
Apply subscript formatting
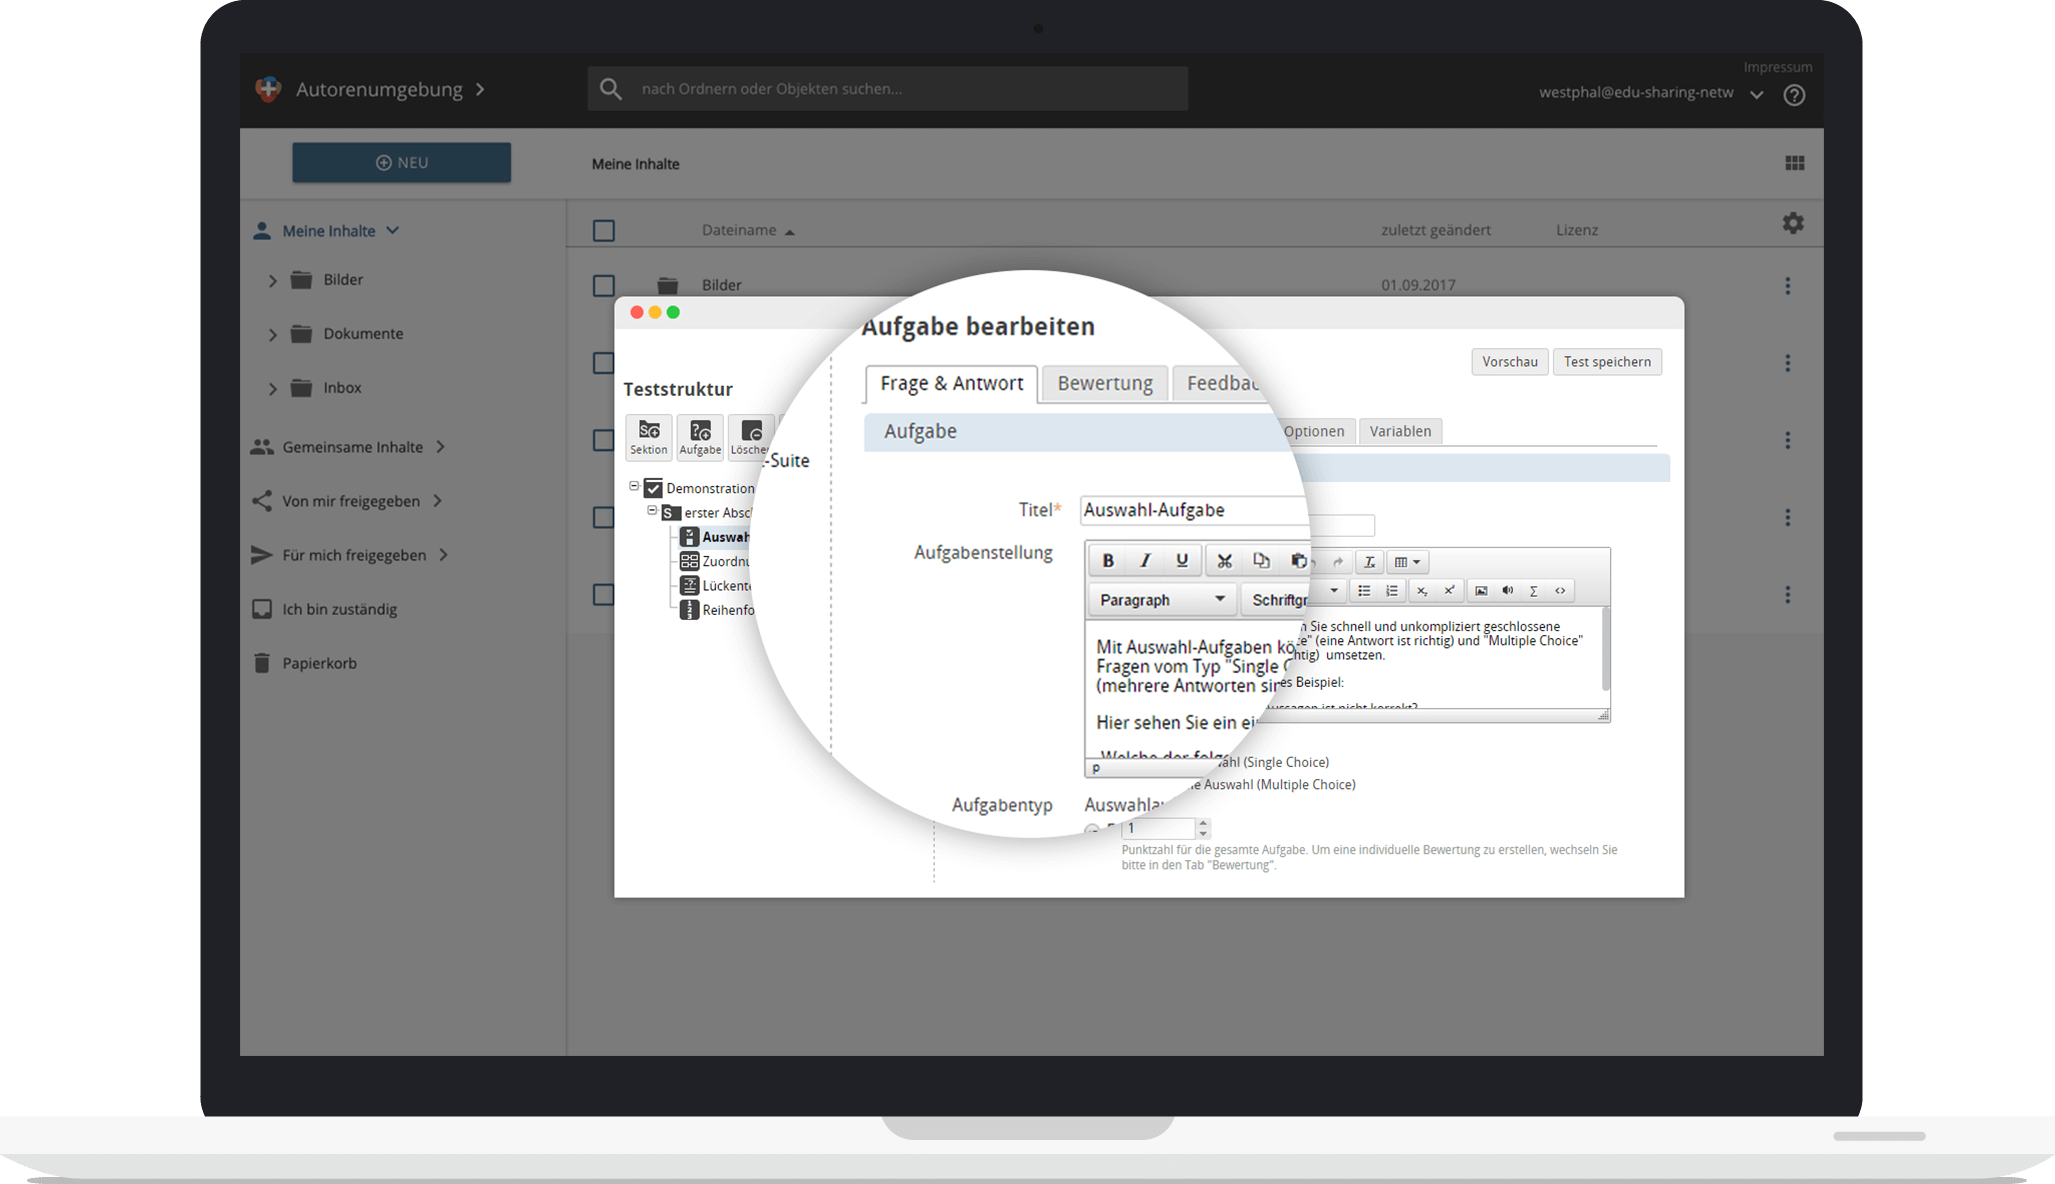click(x=1422, y=591)
